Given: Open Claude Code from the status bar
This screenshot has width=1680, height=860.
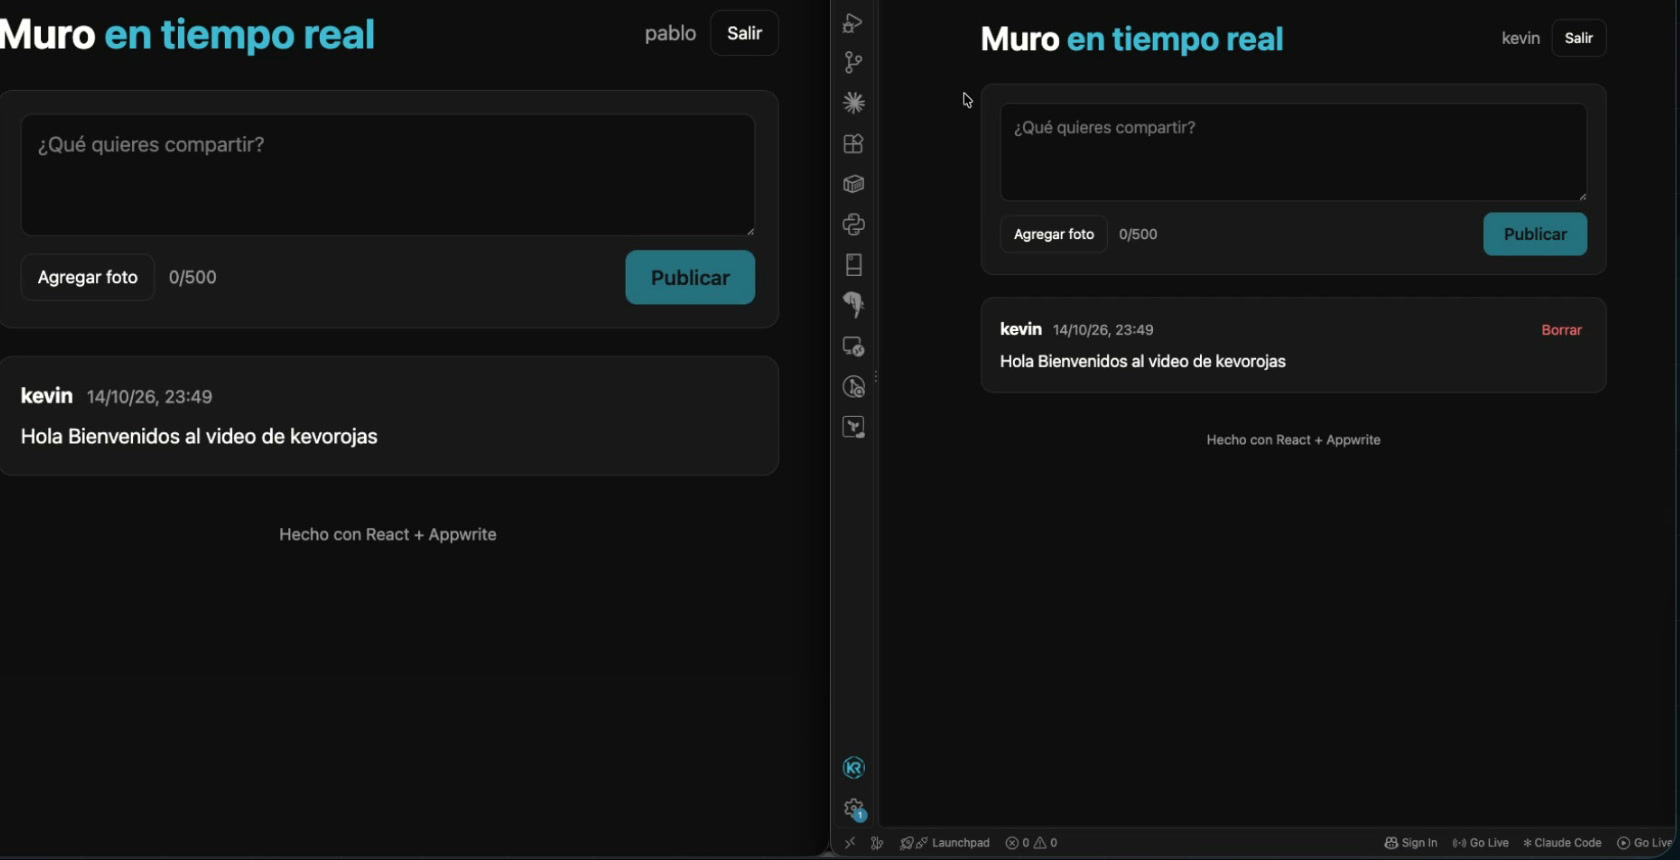Looking at the screenshot, I should pyautogui.click(x=1562, y=843).
